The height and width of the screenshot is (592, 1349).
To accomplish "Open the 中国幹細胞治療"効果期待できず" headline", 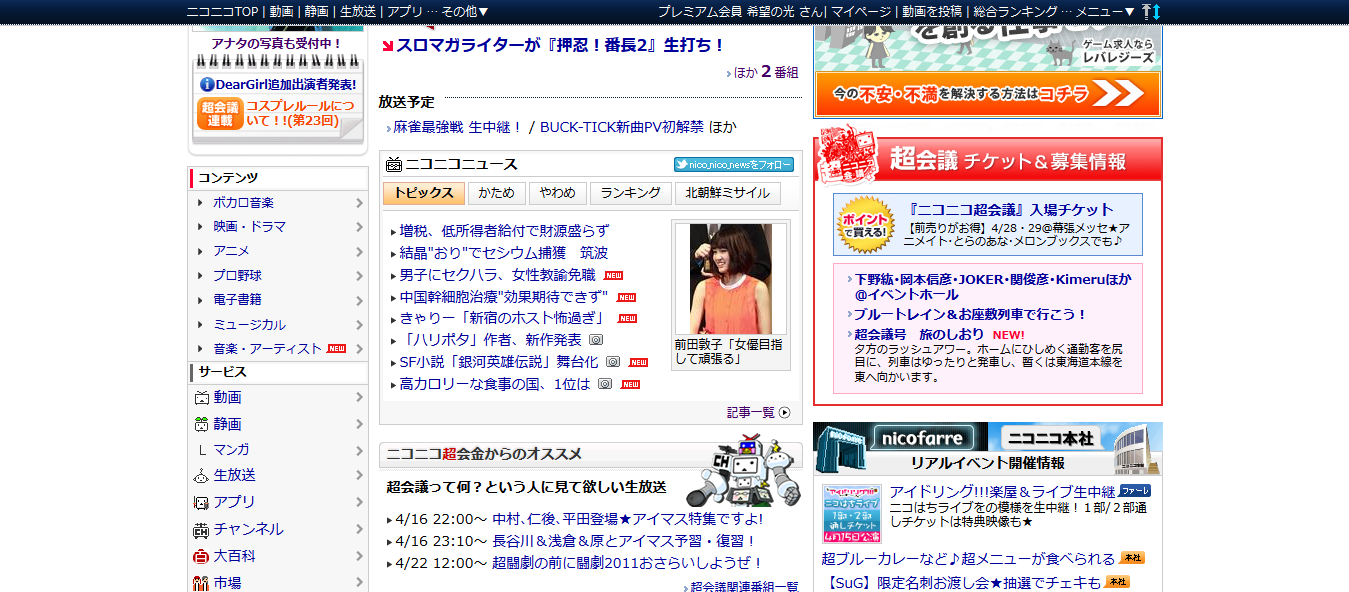I will (x=504, y=297).
